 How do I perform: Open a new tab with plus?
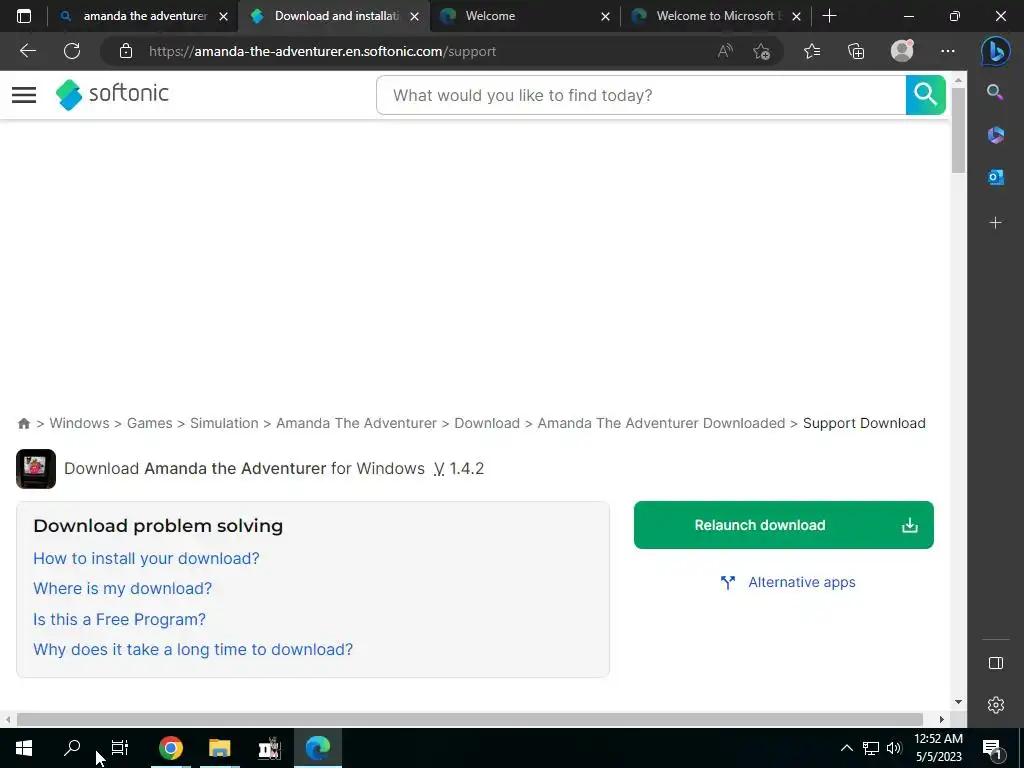(829, 16)
